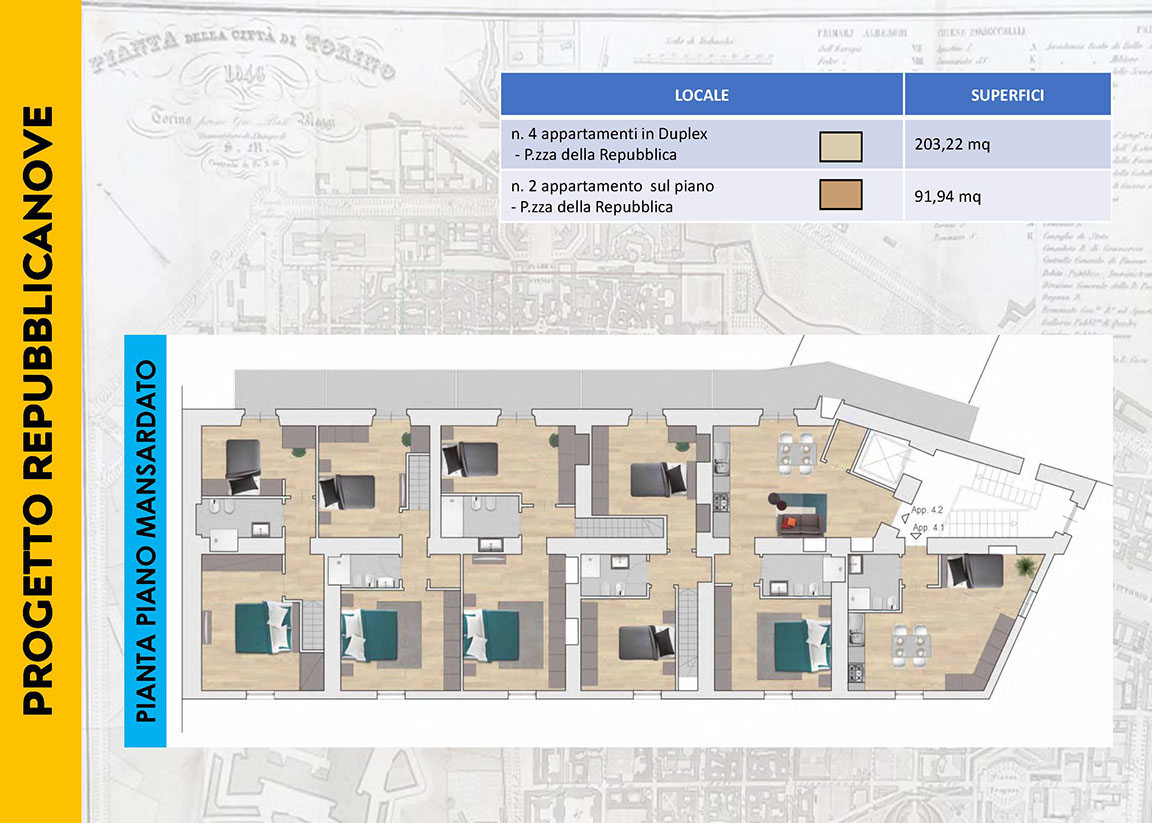
Task: Click the SUPERFICI column header
Action: pos(1006,96)
